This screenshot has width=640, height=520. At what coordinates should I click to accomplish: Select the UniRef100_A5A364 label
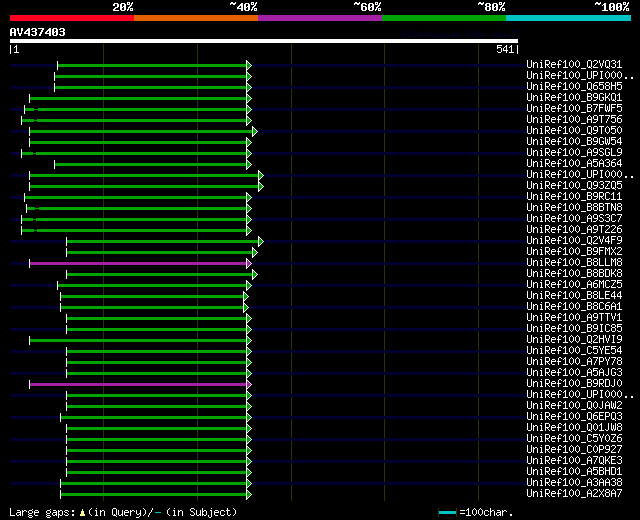[574, 163]
